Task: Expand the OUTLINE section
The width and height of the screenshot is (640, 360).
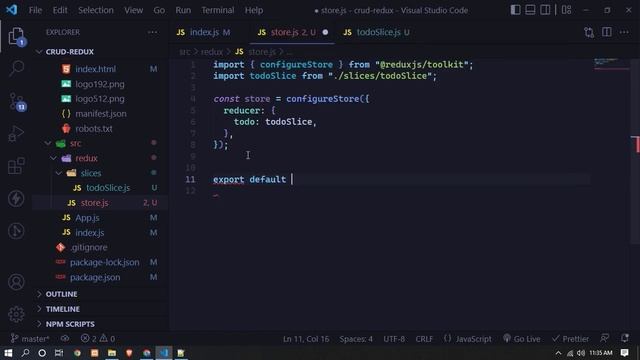Action: [39, 294]
